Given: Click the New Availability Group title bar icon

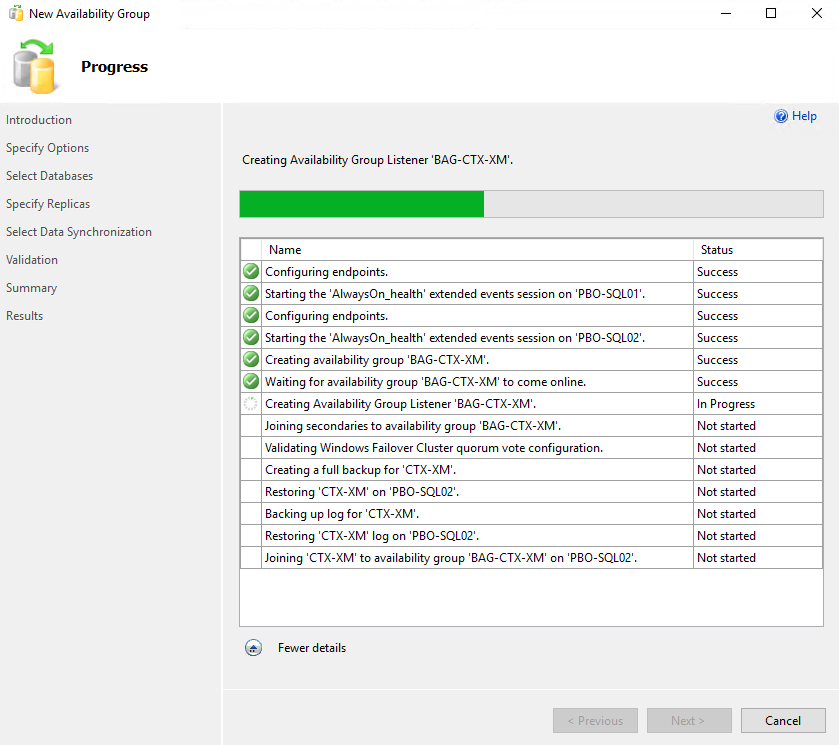Looking at the screenshot, I should pyautogui.click(x=16, y=13).
